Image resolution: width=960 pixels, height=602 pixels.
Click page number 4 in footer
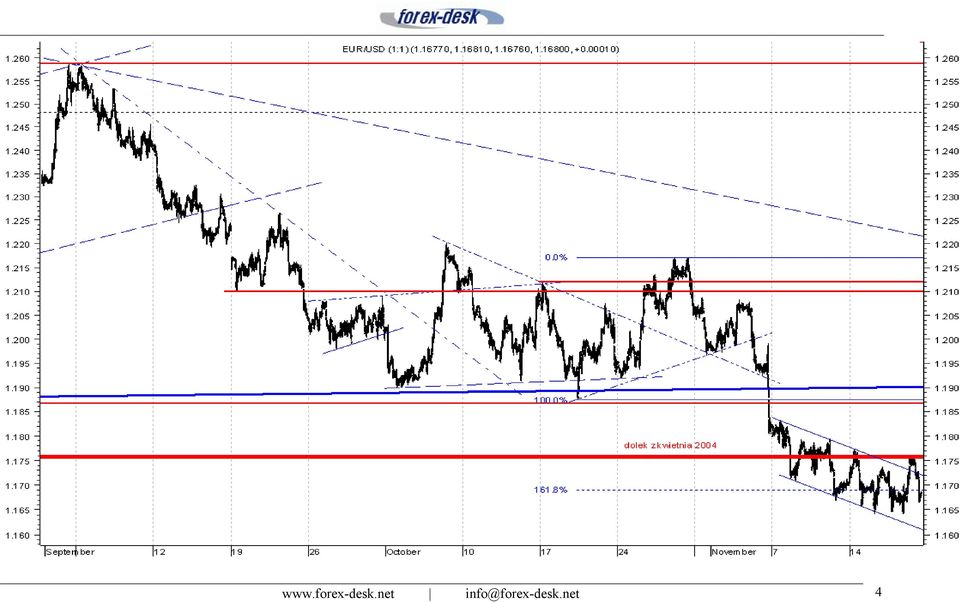pos(878,592)
